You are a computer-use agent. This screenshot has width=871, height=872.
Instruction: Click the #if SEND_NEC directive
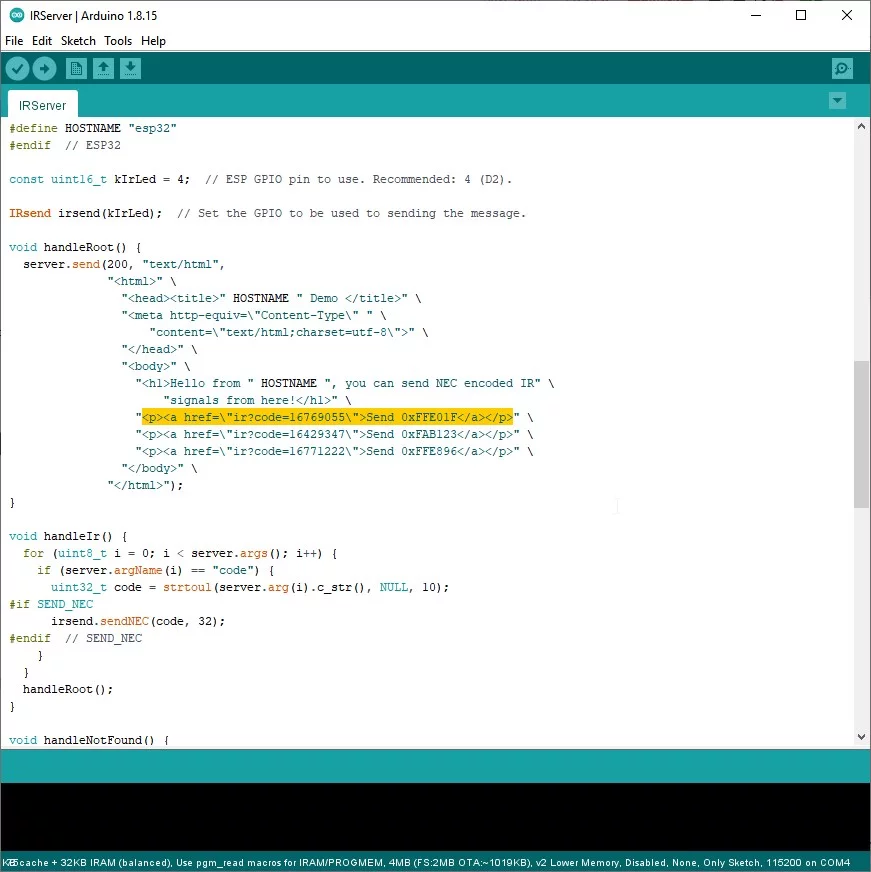(x=51, y=605)
